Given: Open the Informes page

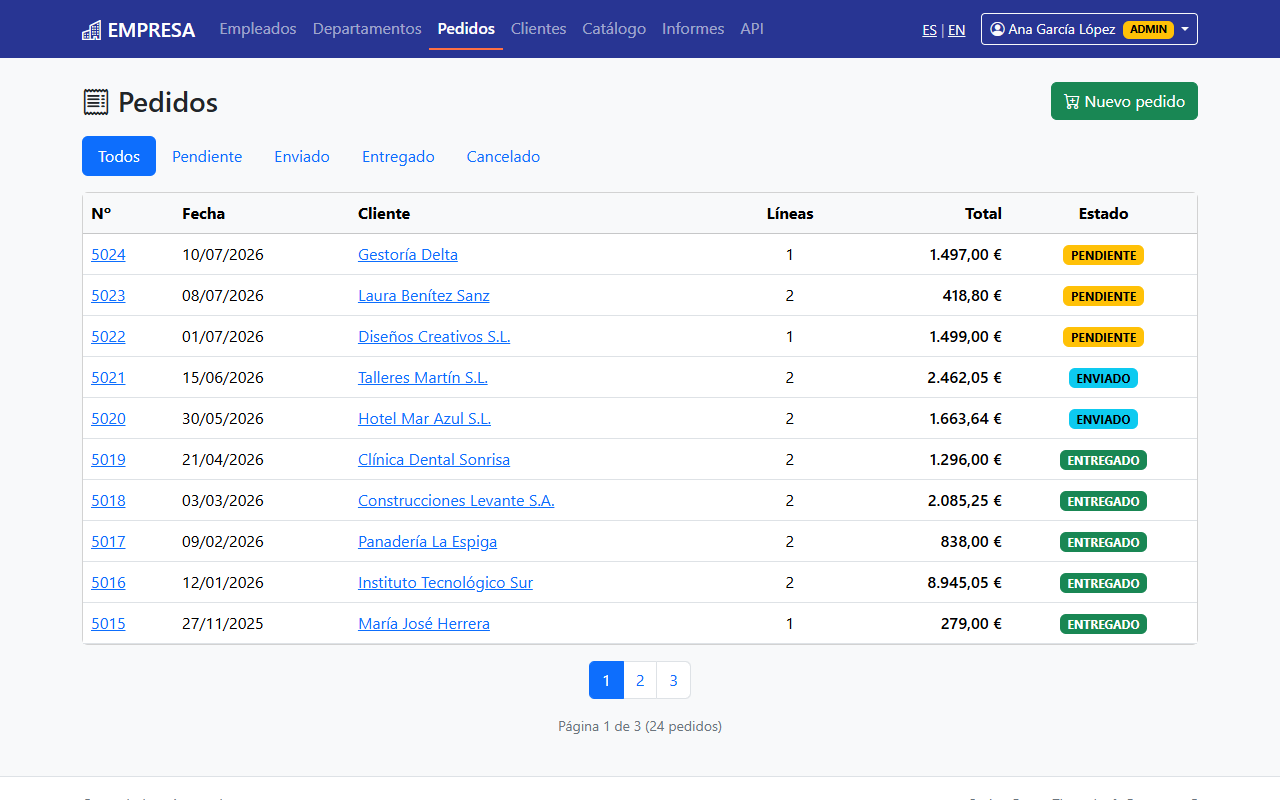Looking at the screenshot, I should pyautogui.click(x=693, y=29).
